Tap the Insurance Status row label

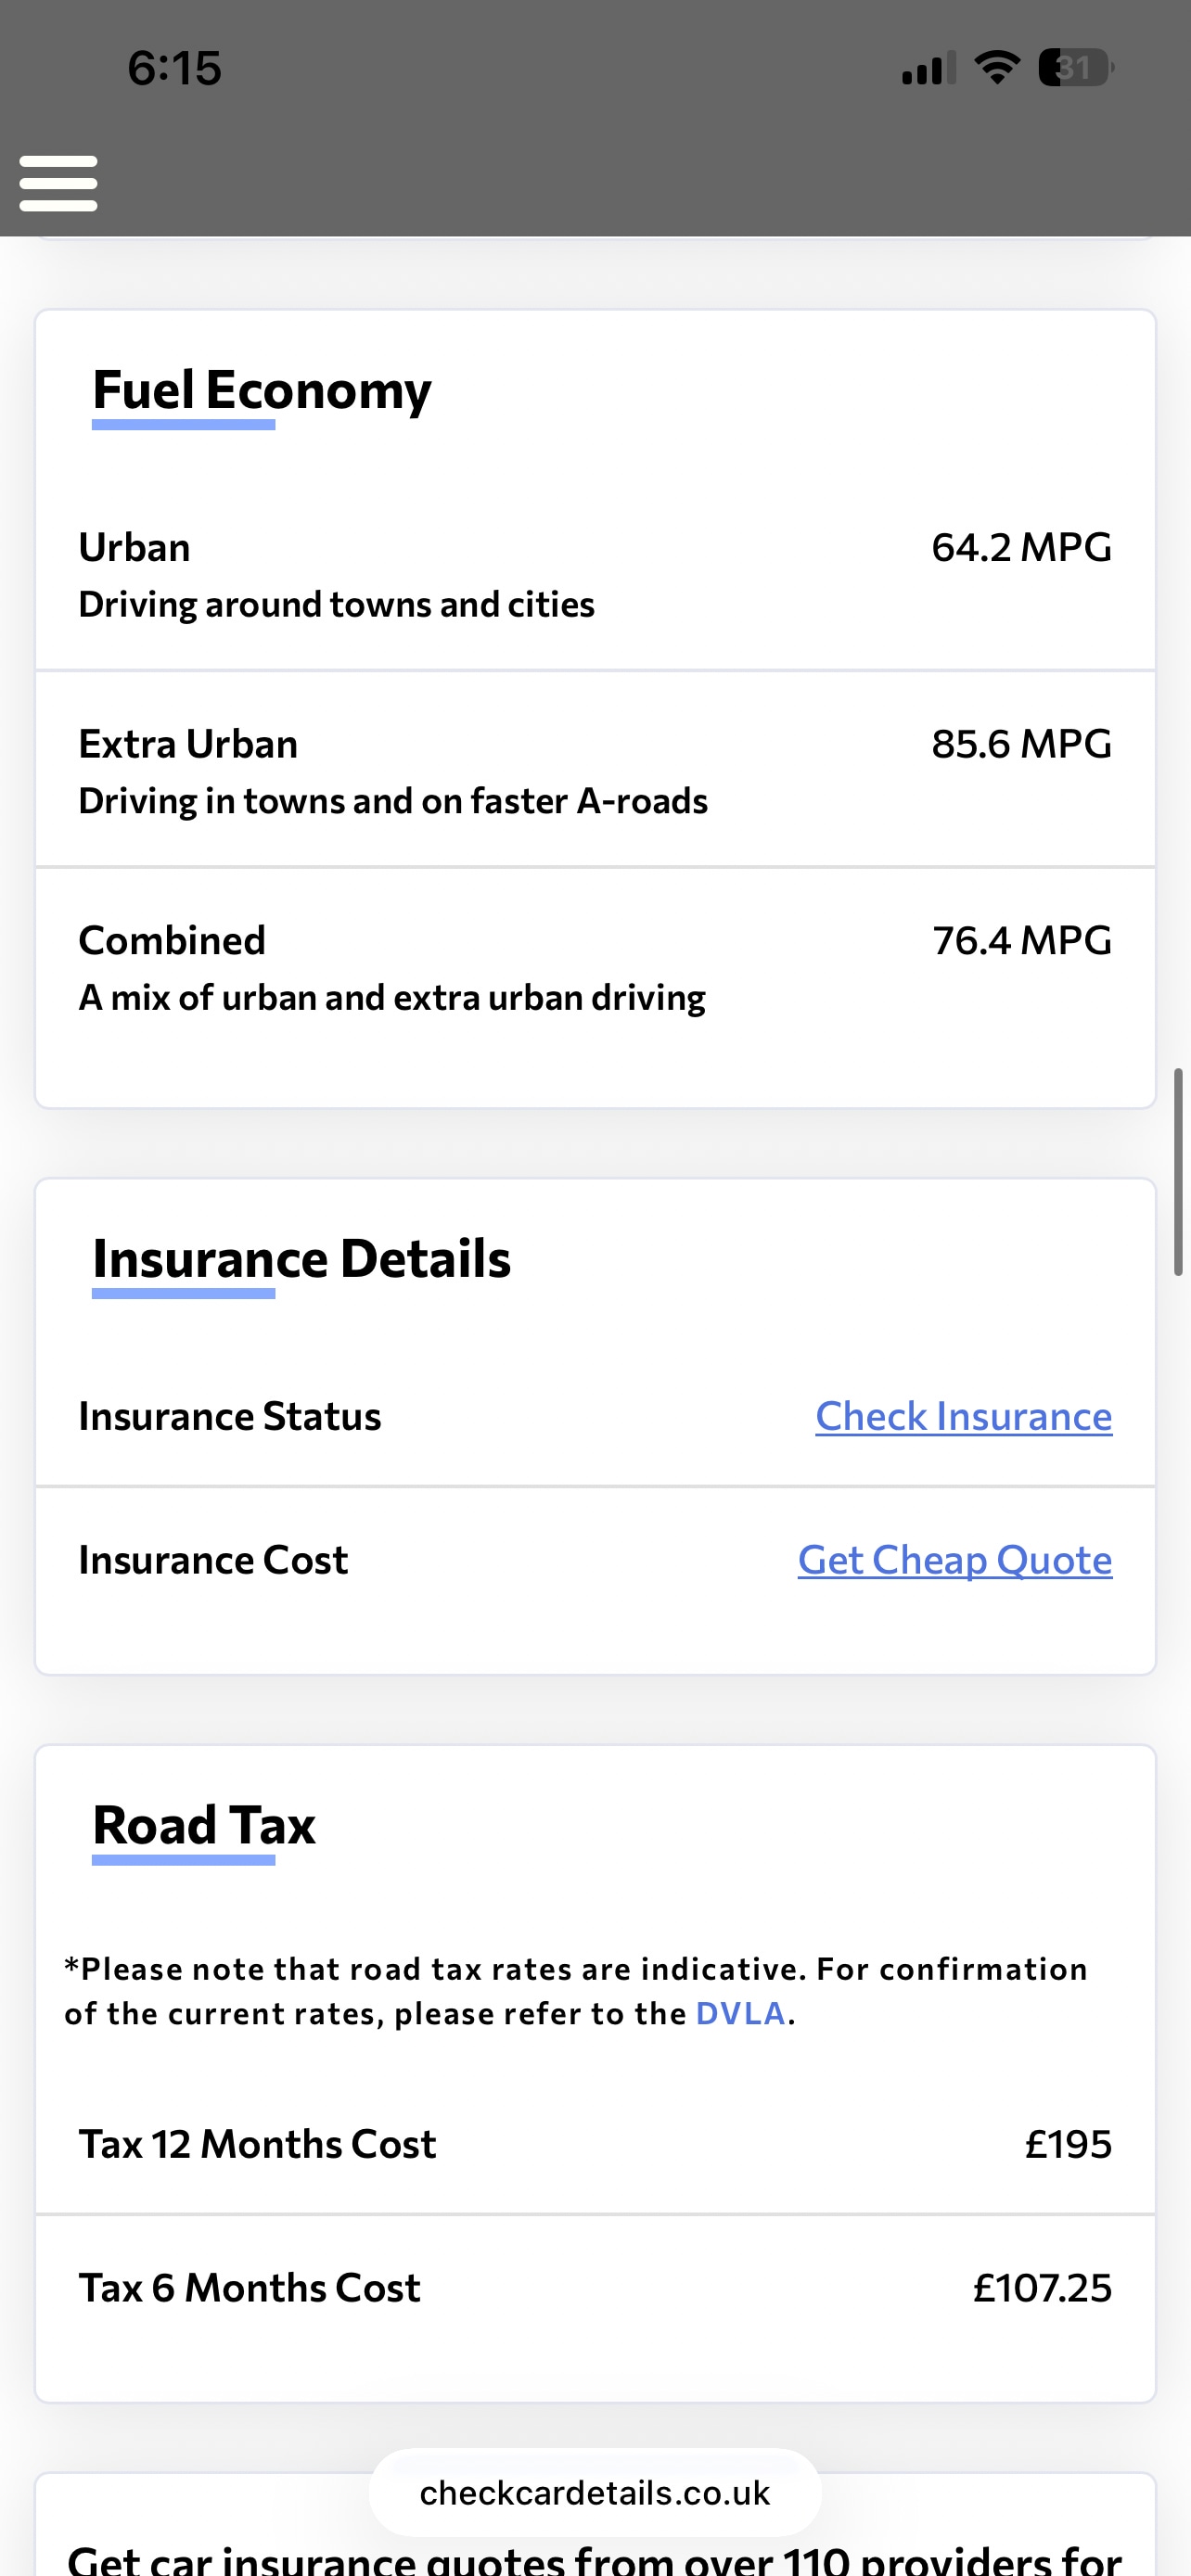coord(230,1416)
